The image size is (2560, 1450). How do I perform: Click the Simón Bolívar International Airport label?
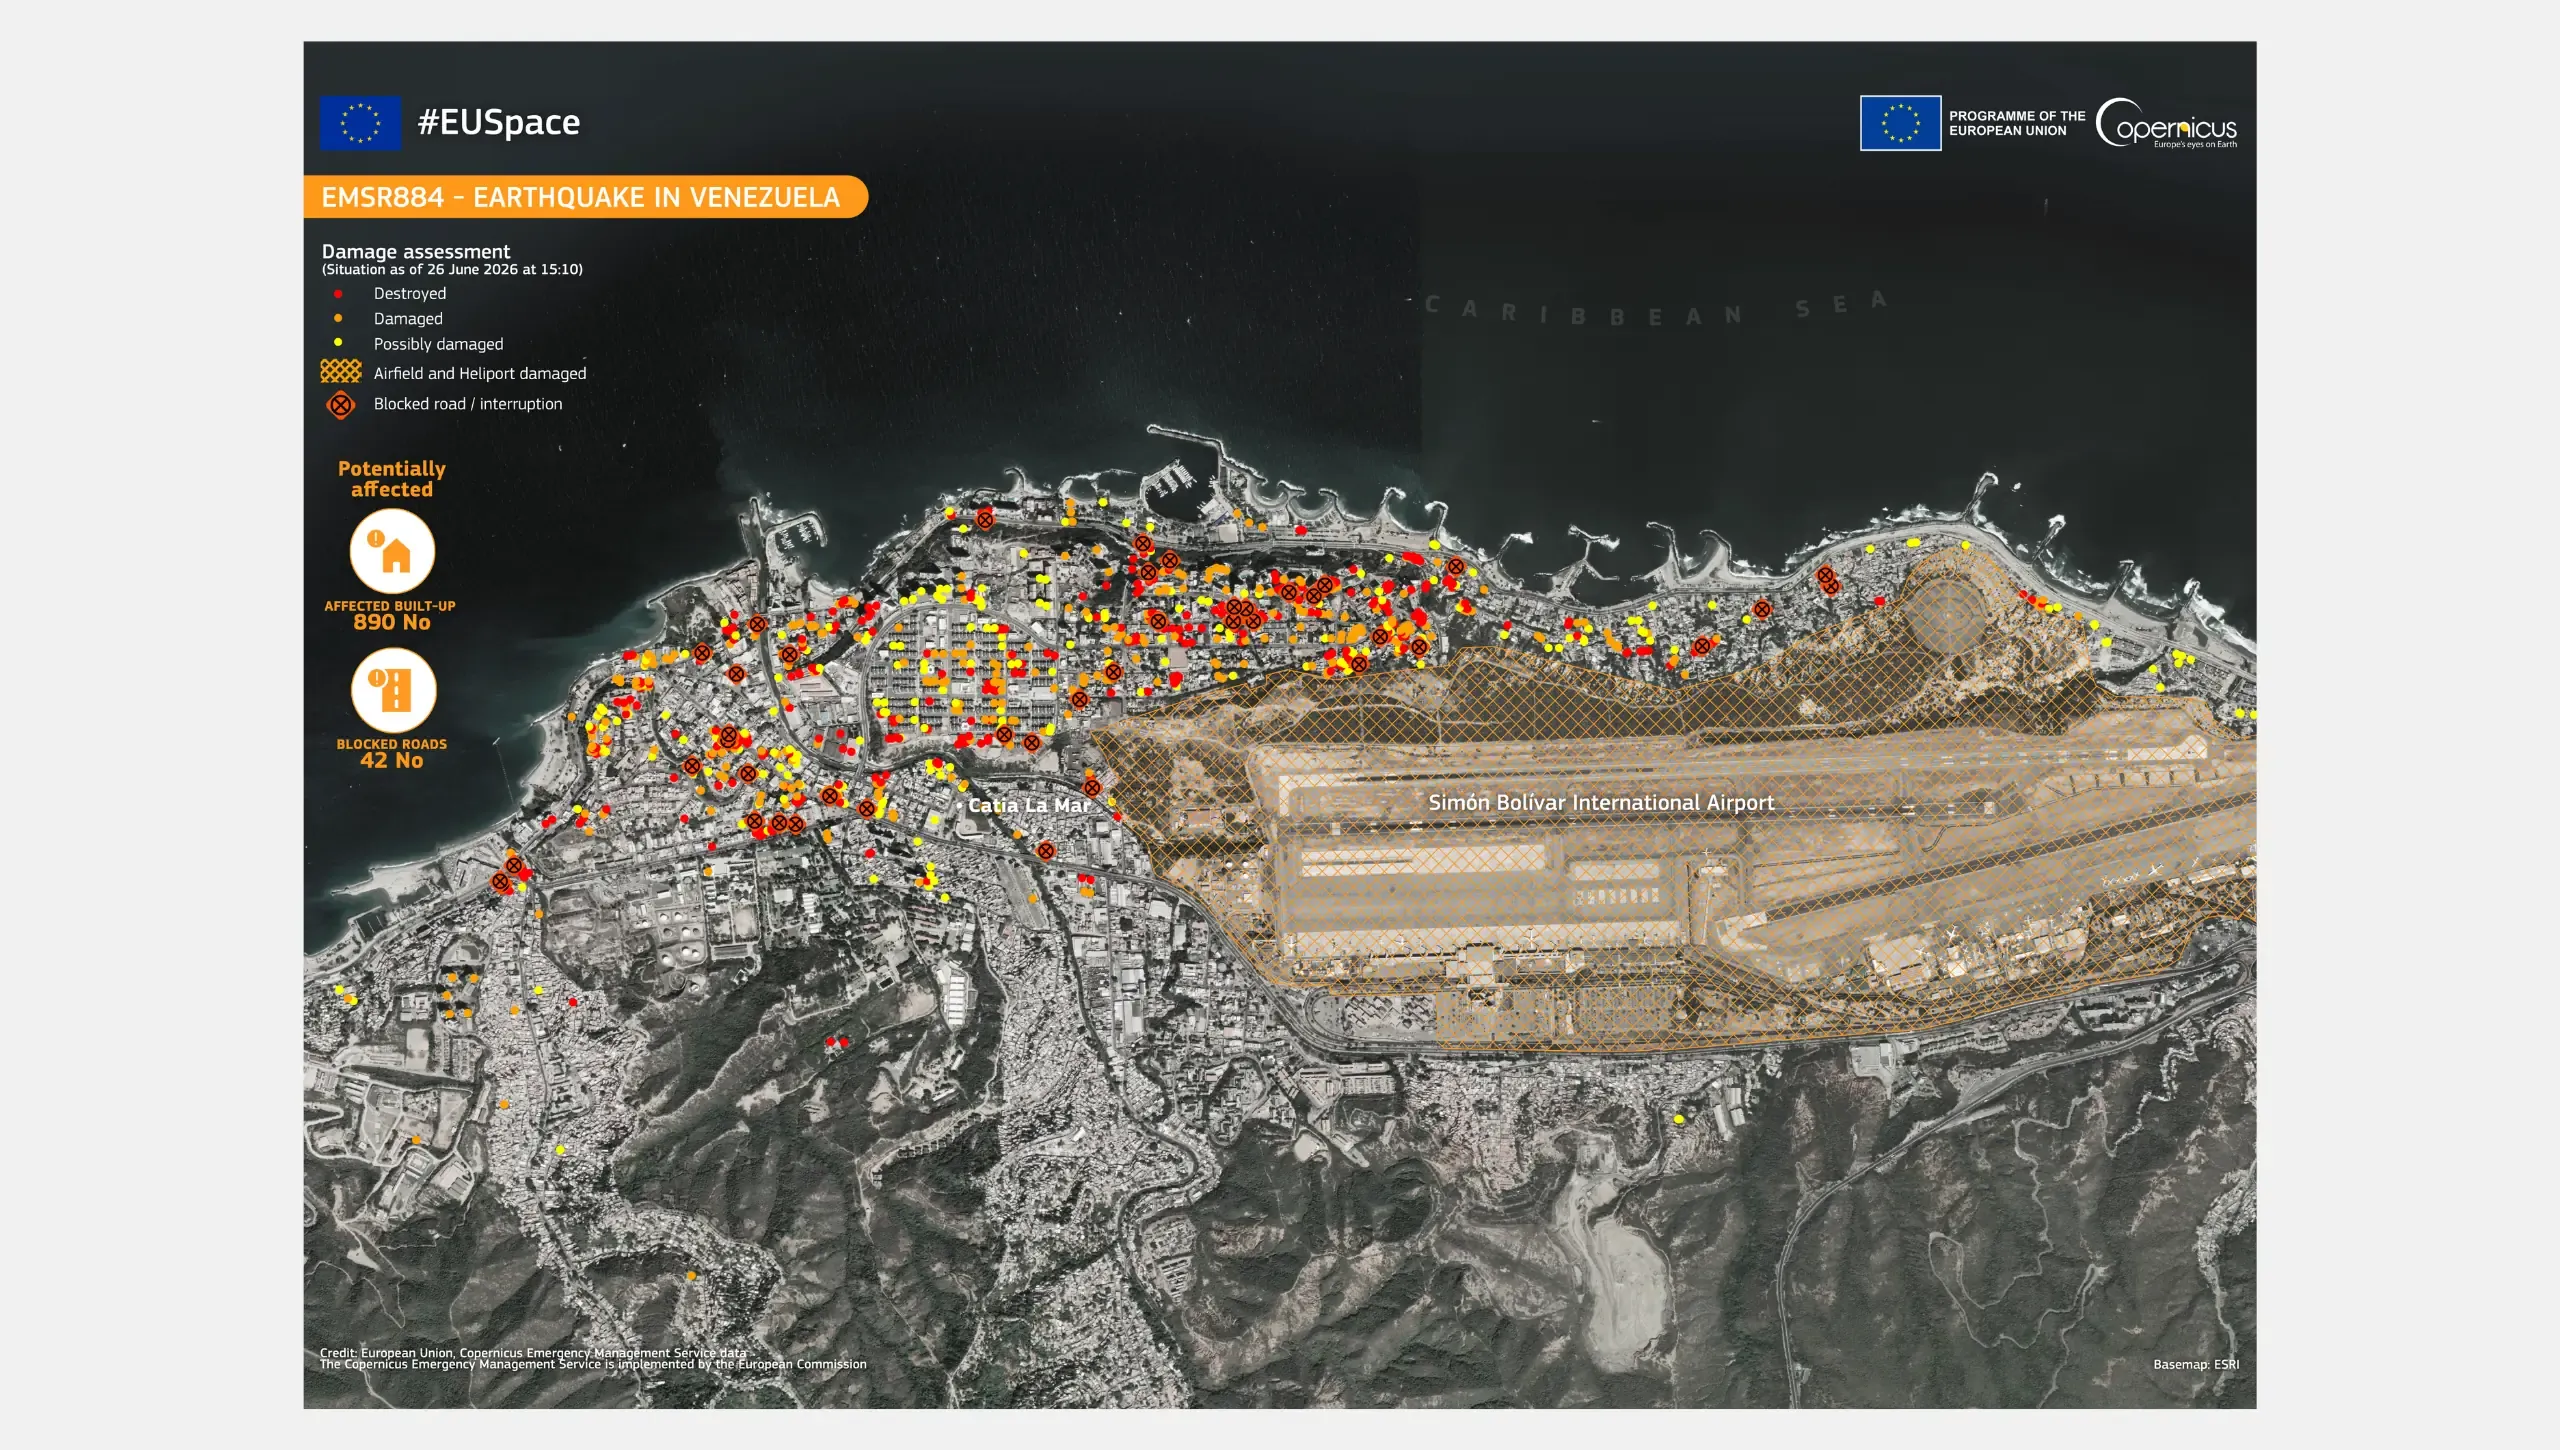pos(1601,802)
